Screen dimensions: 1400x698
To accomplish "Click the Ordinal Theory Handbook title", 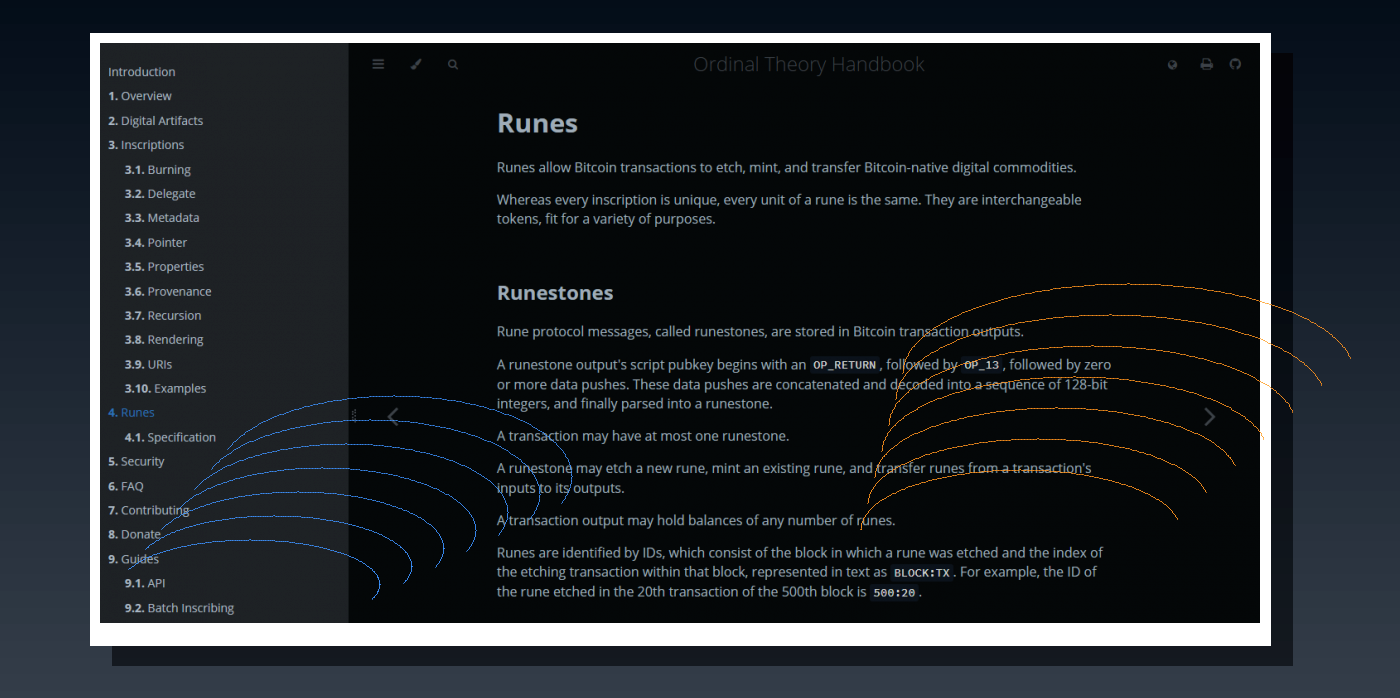I will point(809,65).
